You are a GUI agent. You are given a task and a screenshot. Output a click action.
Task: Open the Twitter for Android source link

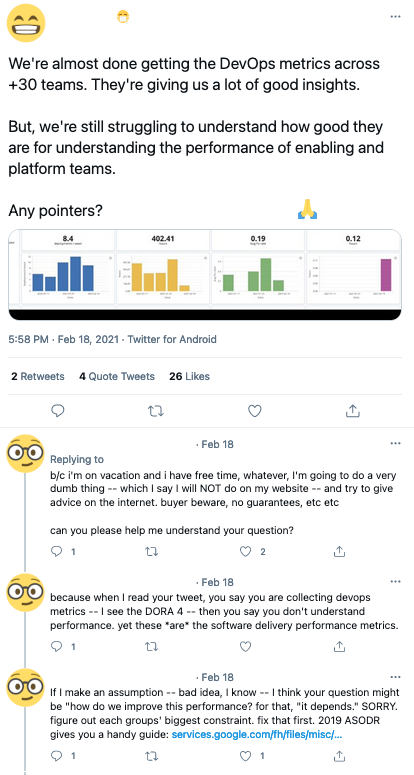click(172, 340)
